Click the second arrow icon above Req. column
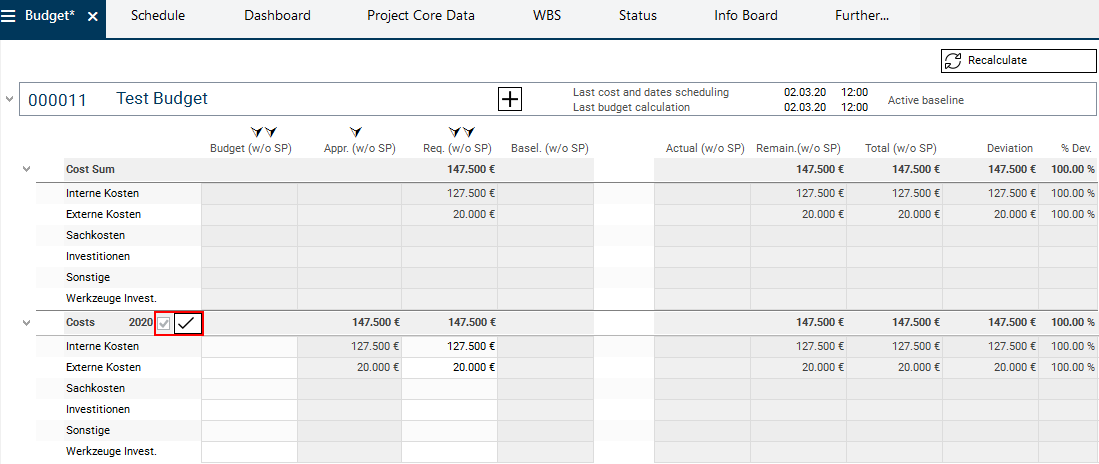 (468, 132)
